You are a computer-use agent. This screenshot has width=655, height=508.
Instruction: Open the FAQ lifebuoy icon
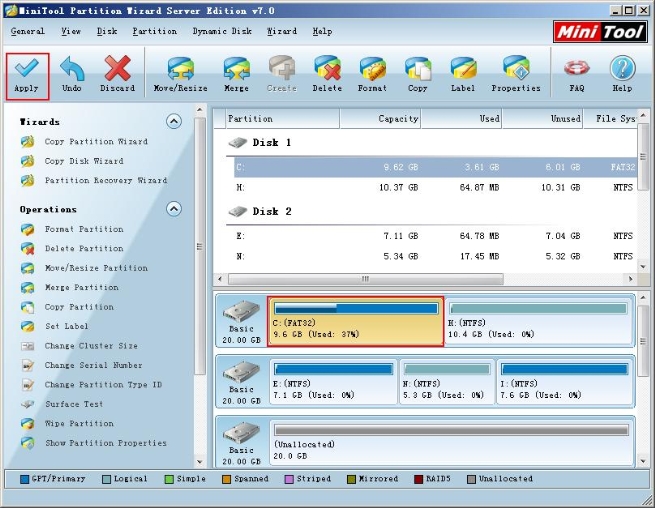click(x=576, y=75)
